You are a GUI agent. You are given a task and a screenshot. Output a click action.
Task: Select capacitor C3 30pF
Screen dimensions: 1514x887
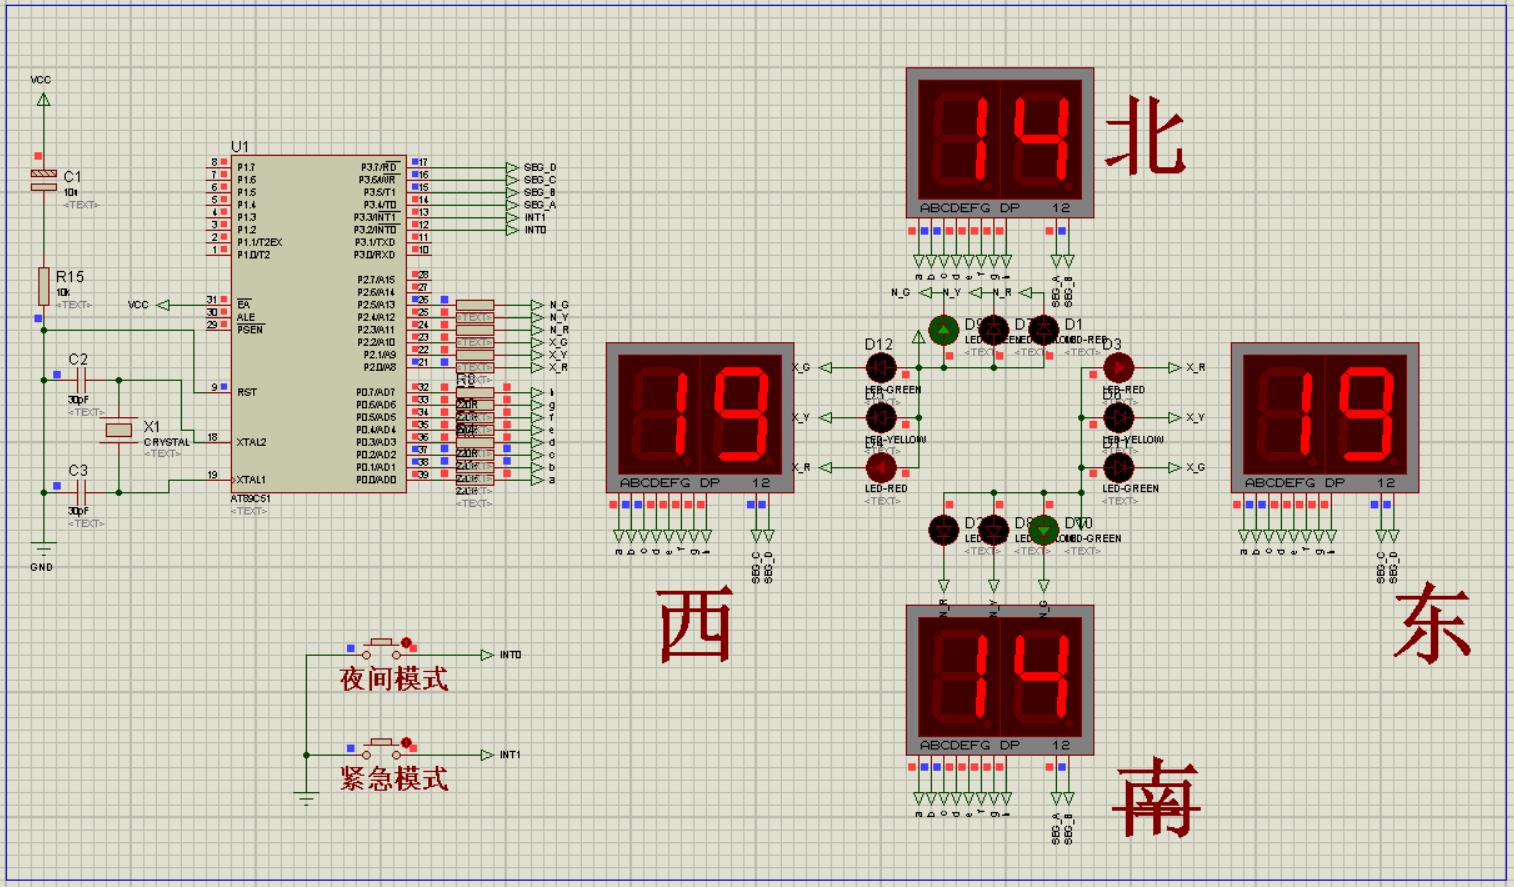(x=81, y=492)
